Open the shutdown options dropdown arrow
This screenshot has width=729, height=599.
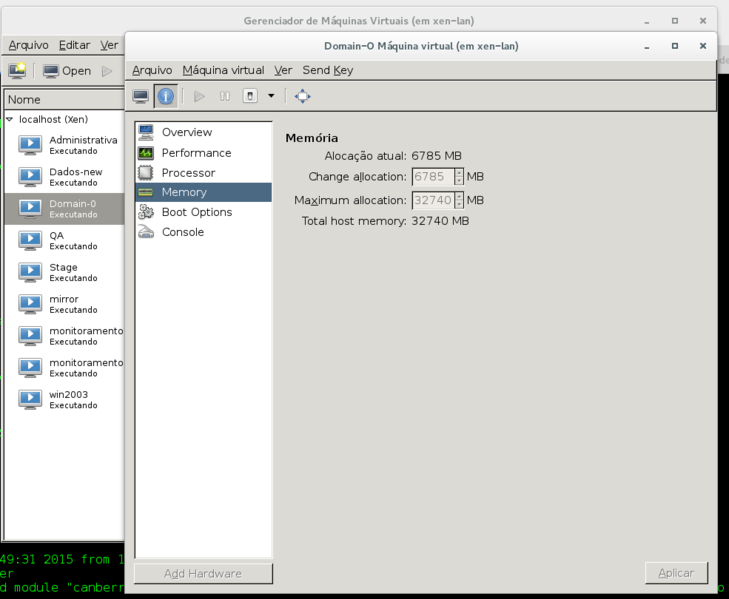coord(271,96)
